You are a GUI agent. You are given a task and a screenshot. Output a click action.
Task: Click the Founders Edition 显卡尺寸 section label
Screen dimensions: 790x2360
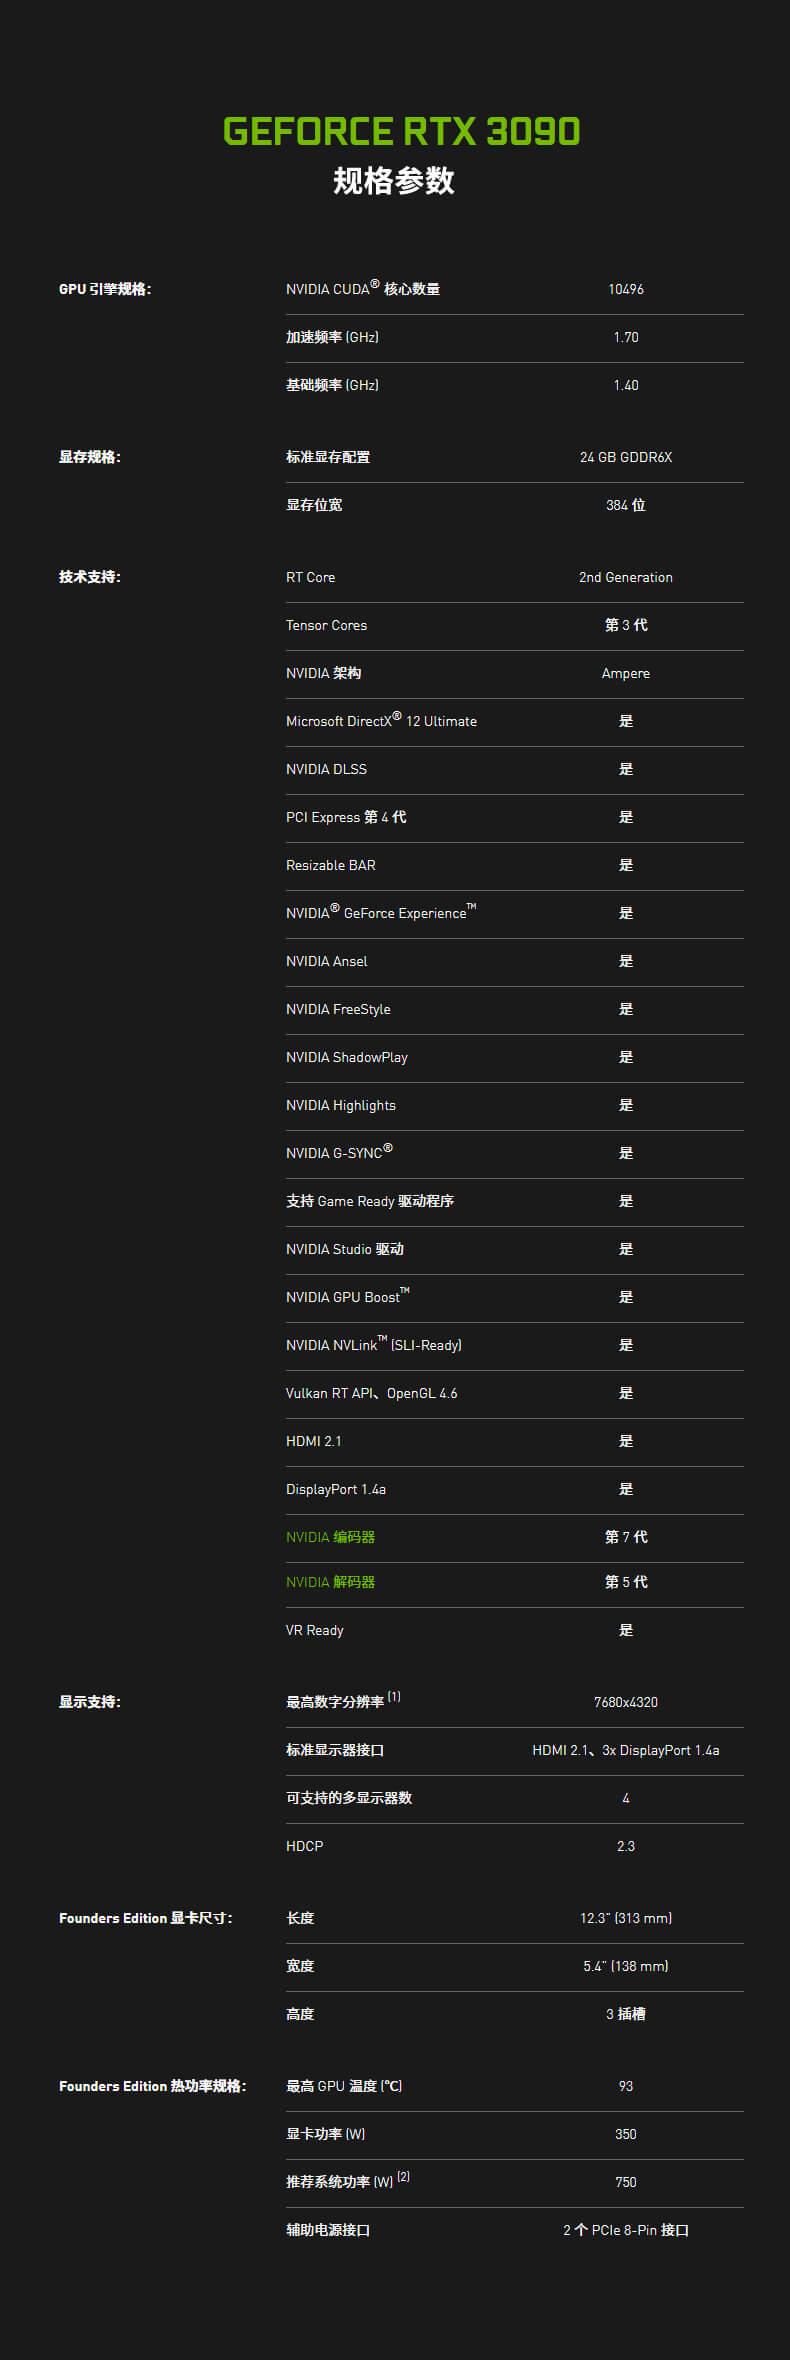click(x=146, y=1918)
